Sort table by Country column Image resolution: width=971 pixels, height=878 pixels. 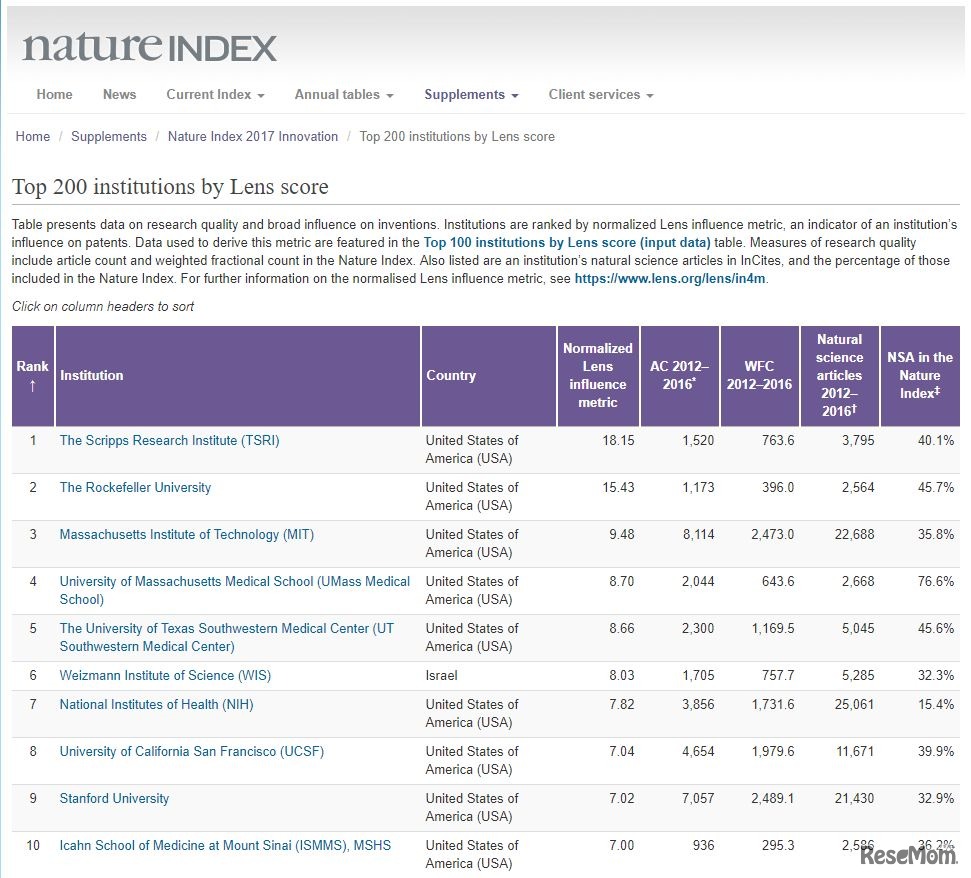click(x=451, y=376)
